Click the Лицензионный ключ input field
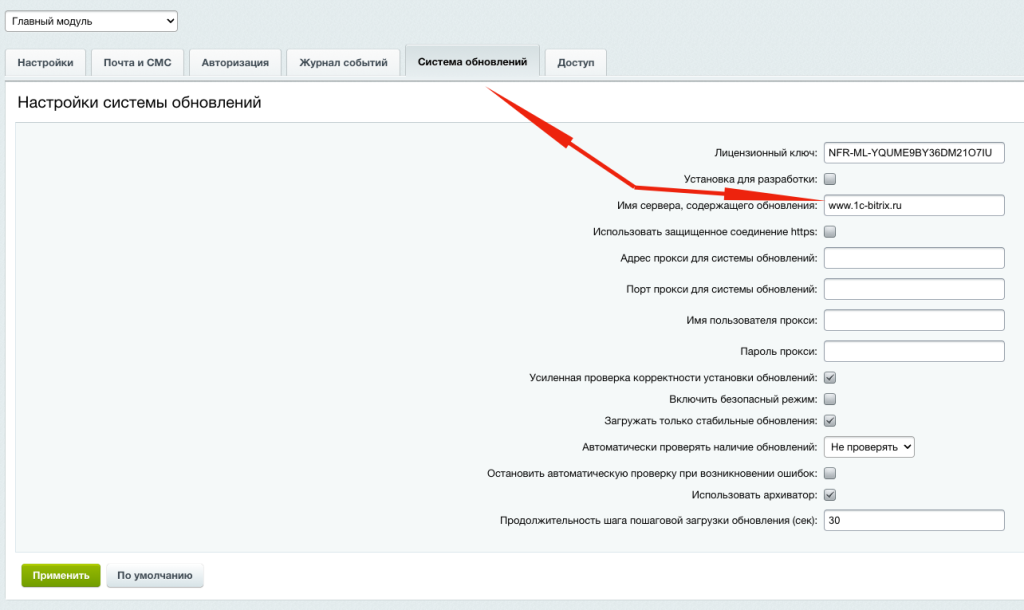The image size is (1024, 610). coord(913,152)
